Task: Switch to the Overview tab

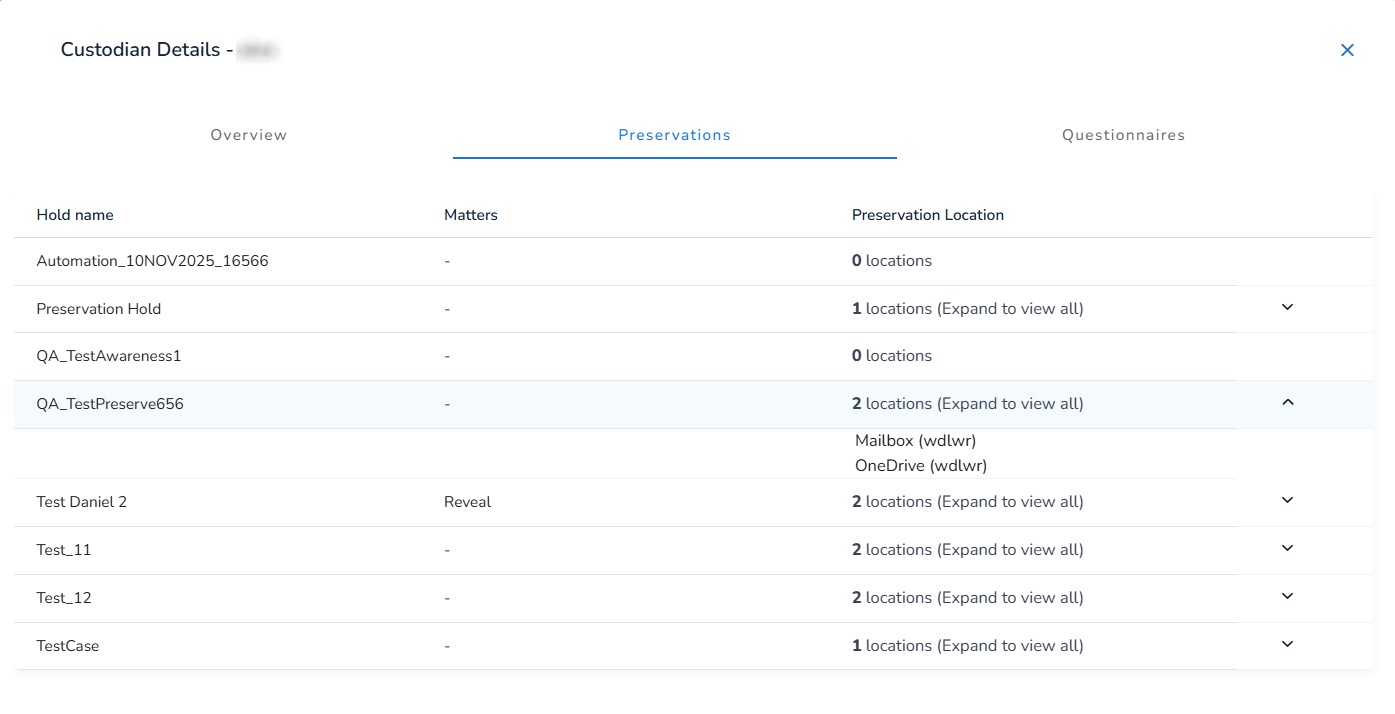Action: tap(248, 135)
